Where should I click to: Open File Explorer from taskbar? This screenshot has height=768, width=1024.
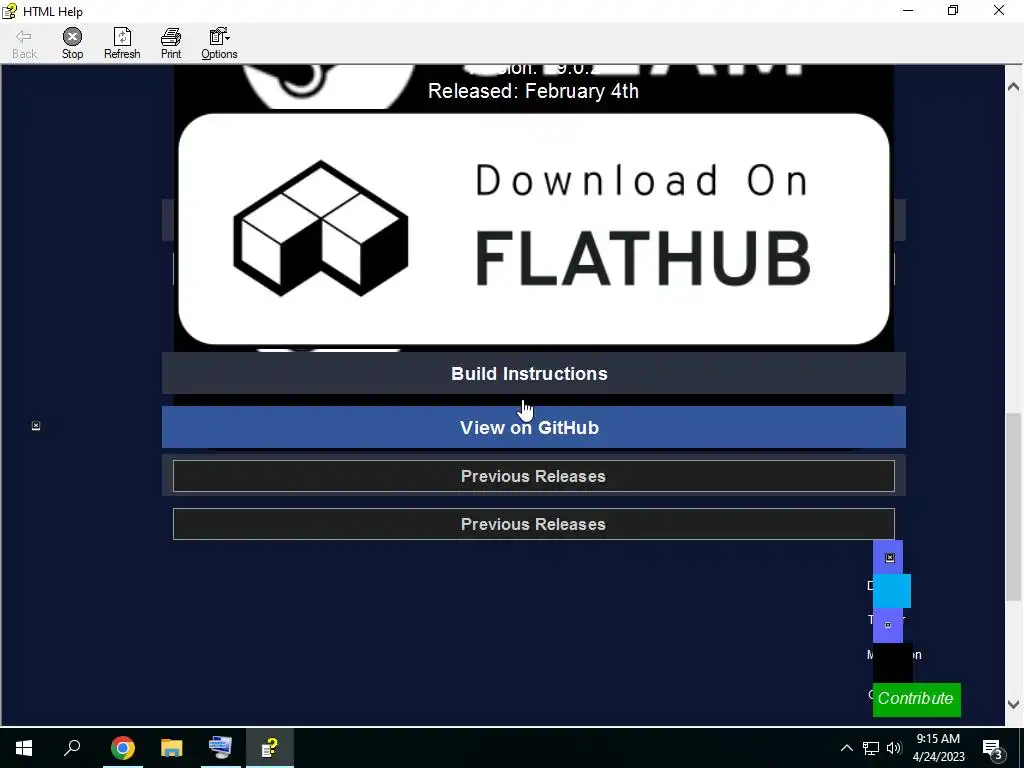172,748
